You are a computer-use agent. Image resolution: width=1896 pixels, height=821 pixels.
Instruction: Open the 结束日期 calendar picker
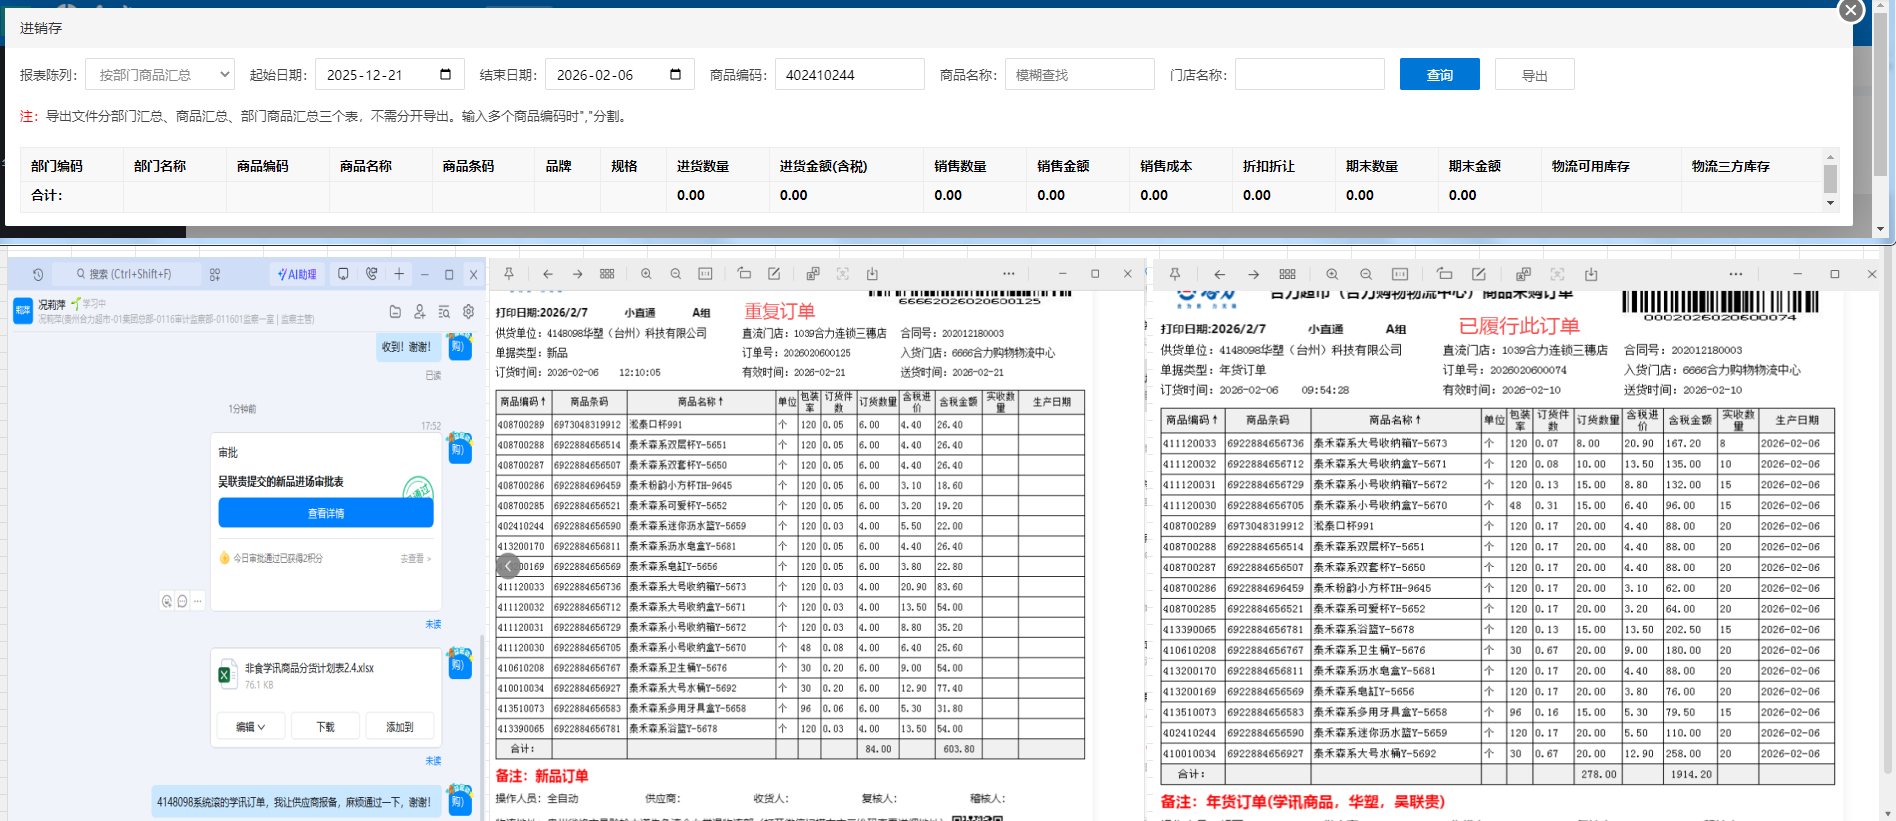675,75
